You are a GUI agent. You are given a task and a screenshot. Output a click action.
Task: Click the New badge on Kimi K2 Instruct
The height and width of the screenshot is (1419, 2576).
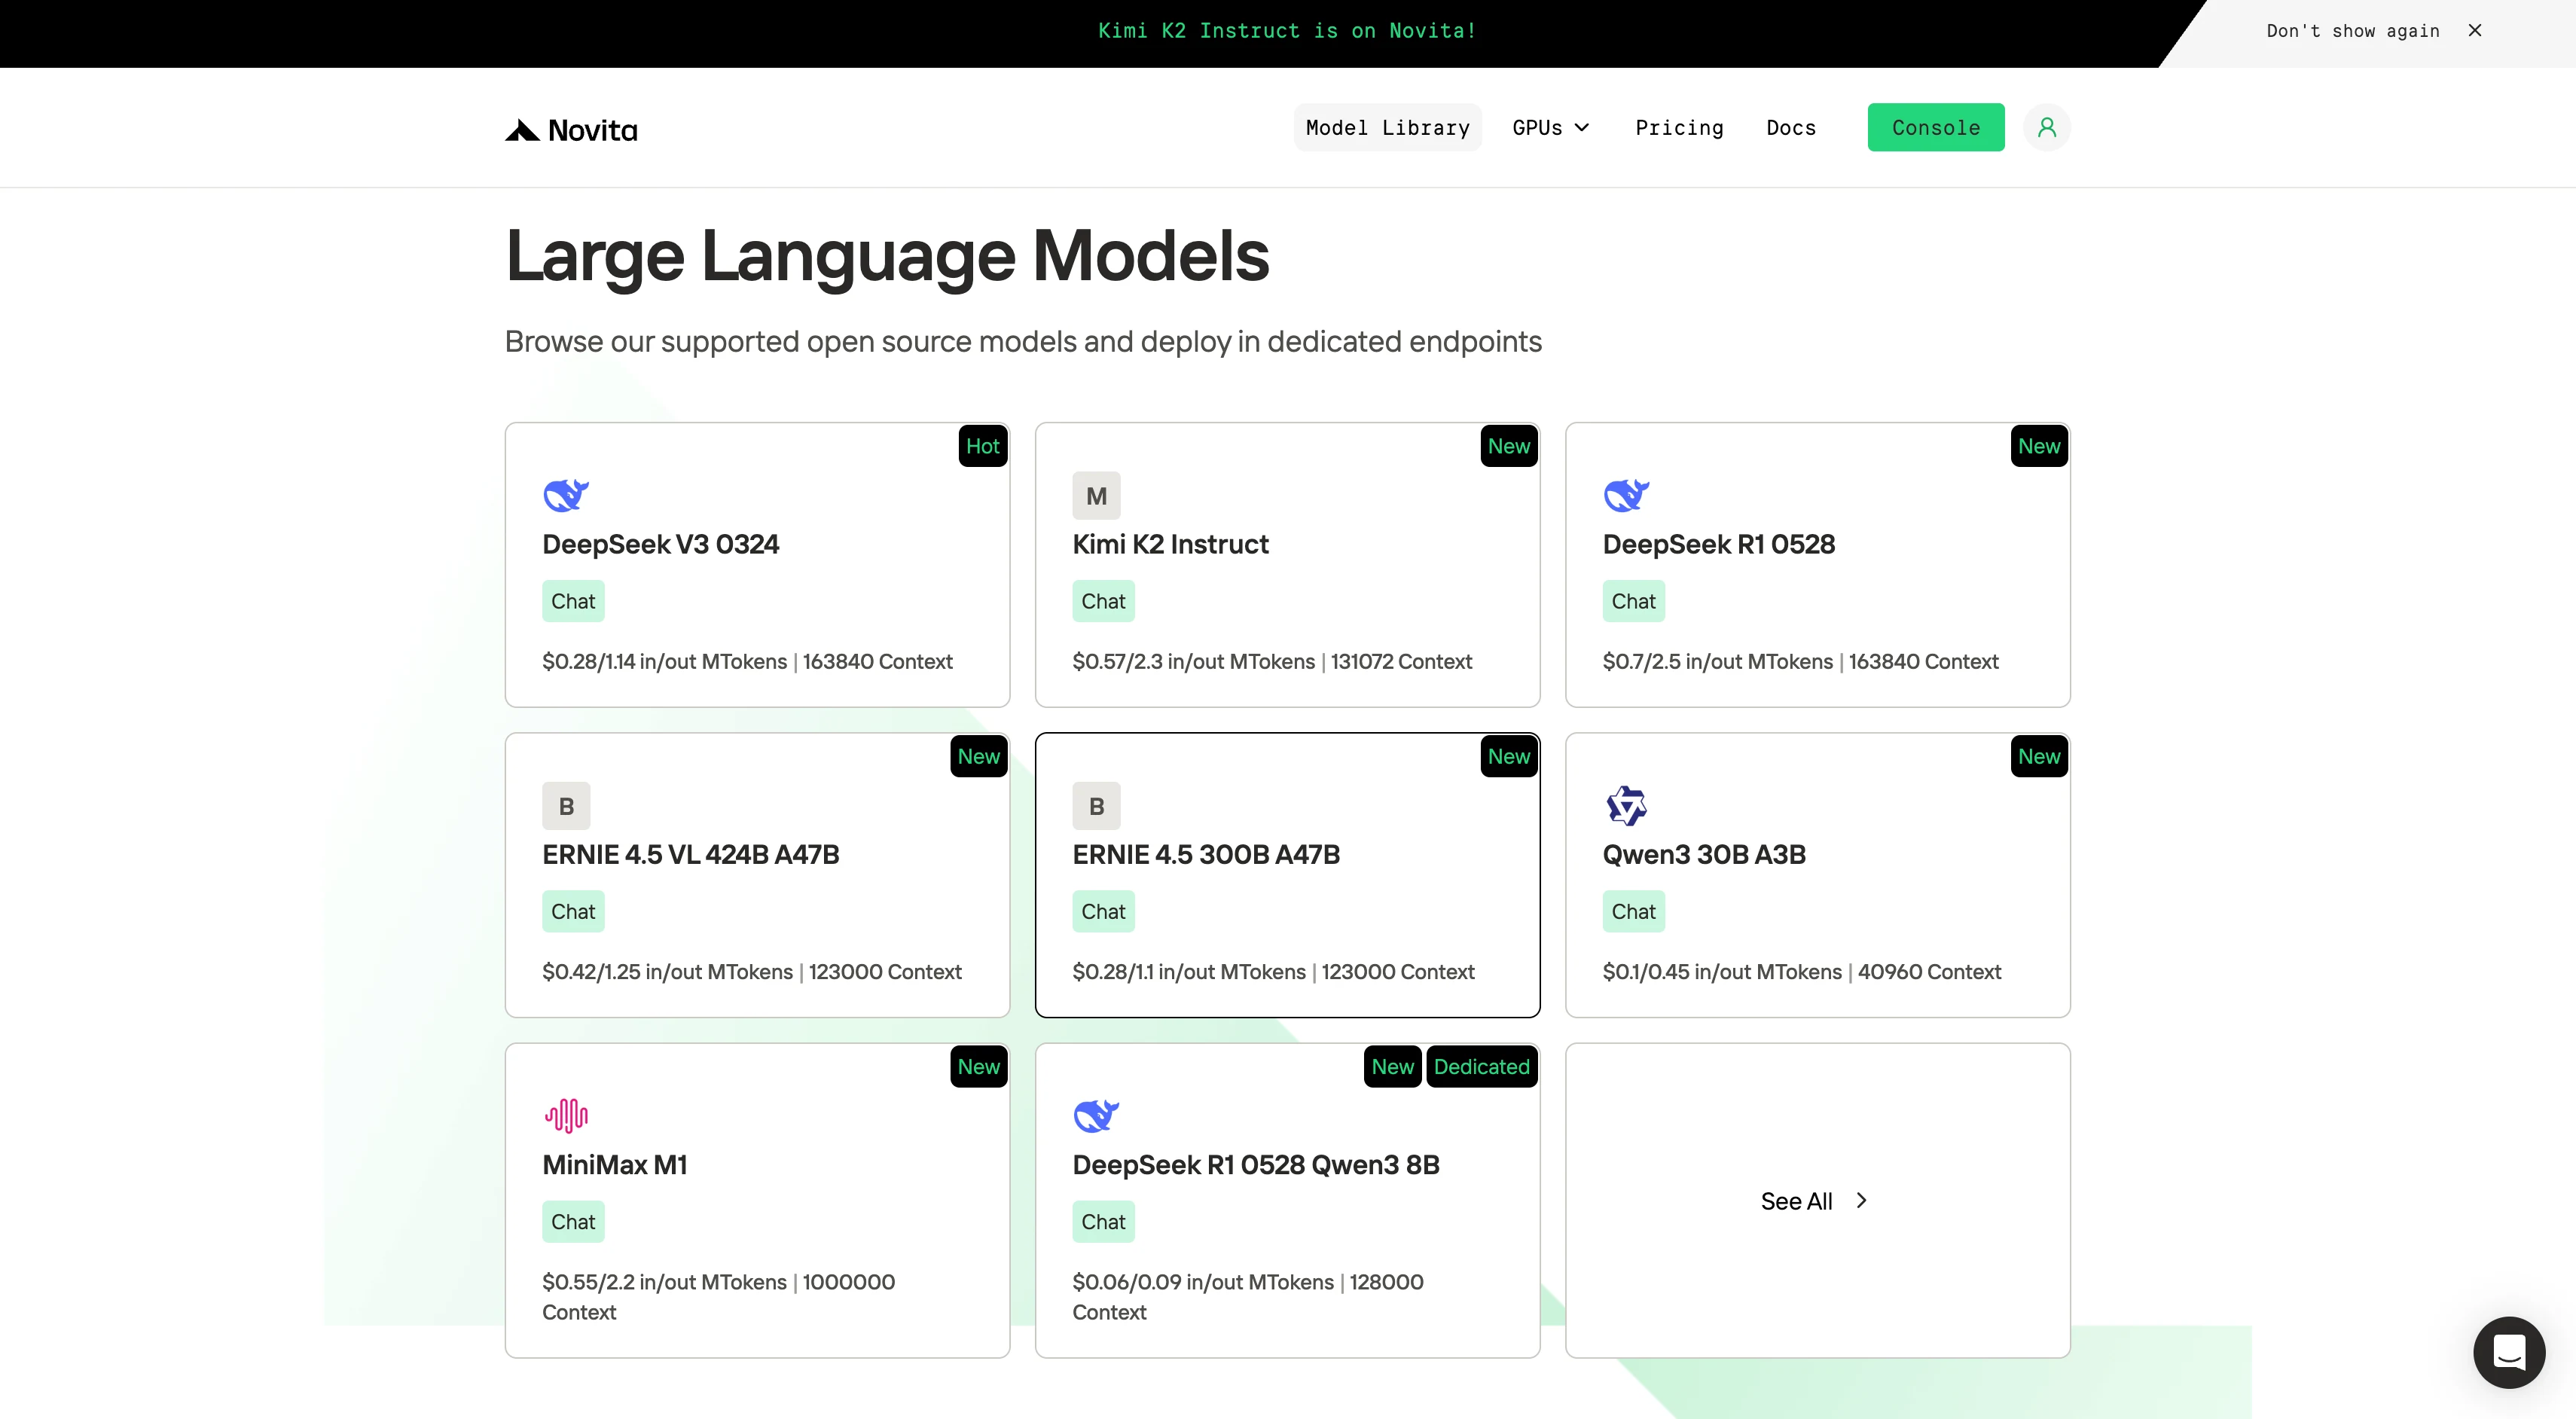coord(1508,446)
